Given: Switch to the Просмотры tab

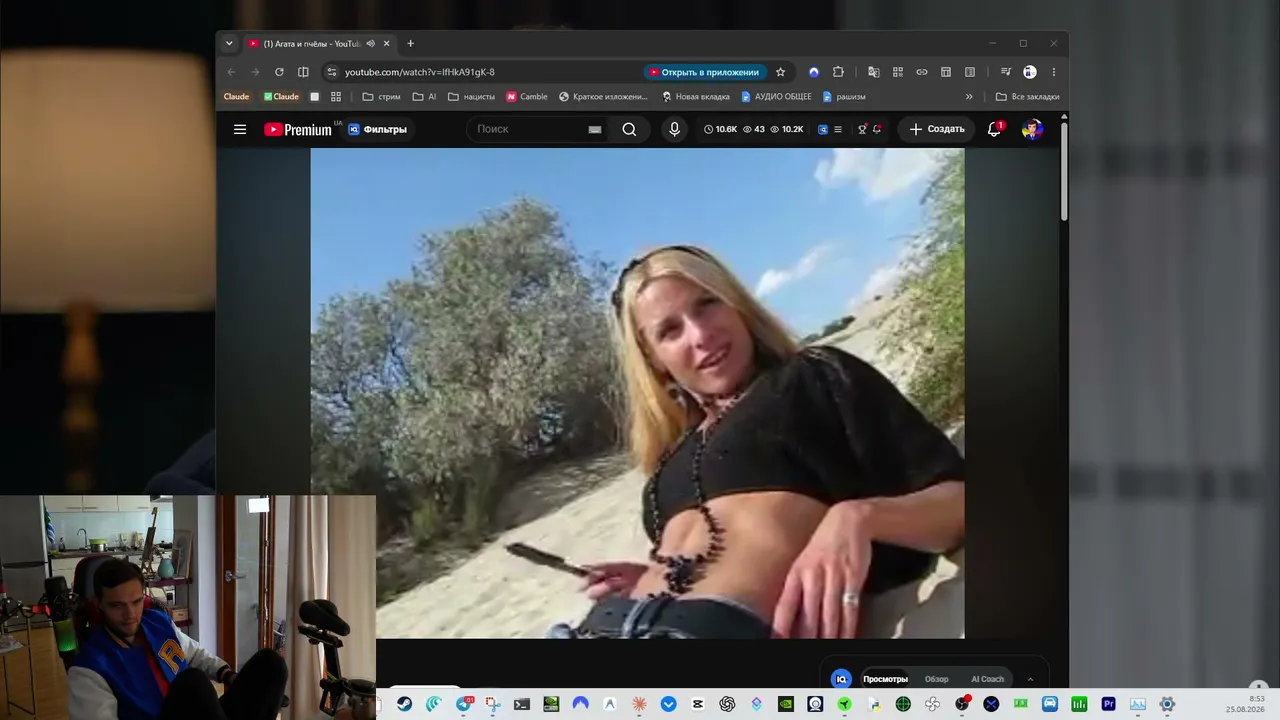Looking at the screenshot, I should click(885, 679).
